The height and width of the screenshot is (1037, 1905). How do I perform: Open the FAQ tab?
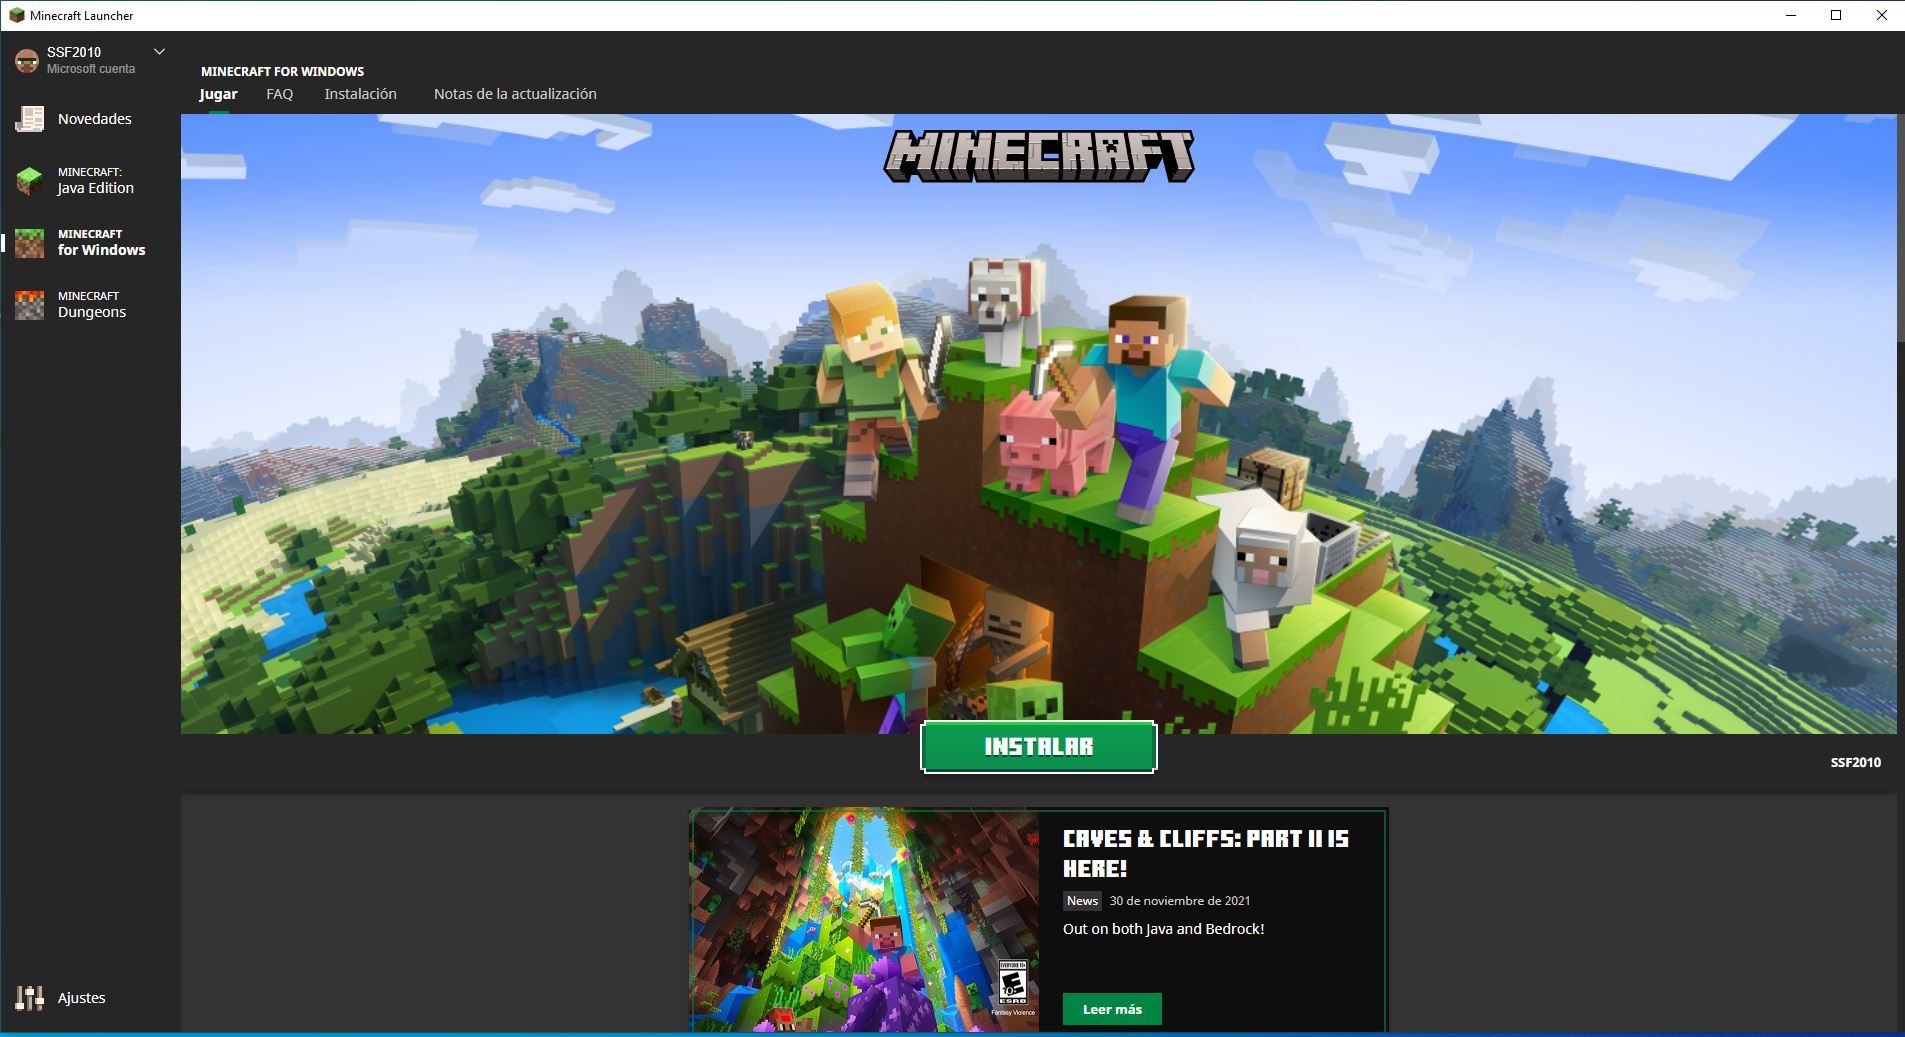280,94
